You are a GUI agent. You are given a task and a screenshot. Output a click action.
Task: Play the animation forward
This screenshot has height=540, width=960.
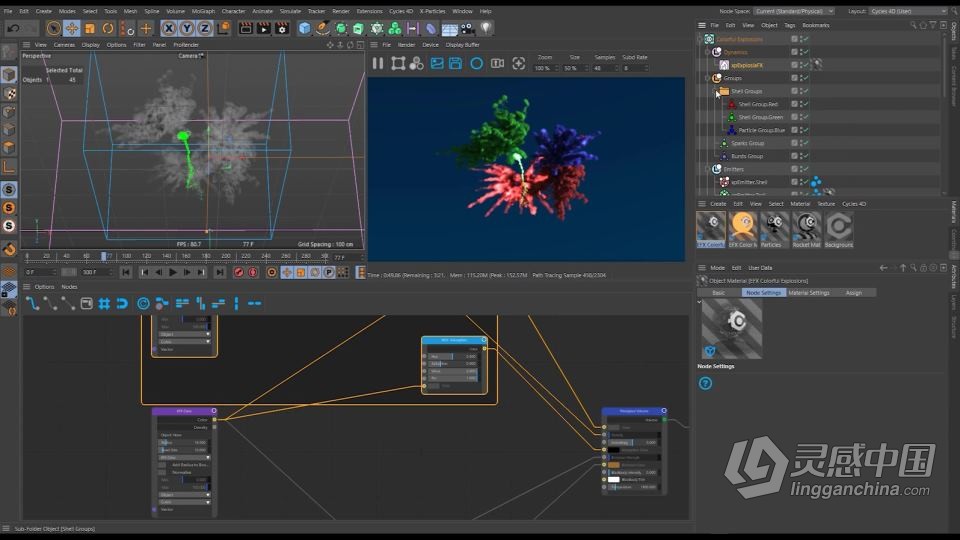173,272
